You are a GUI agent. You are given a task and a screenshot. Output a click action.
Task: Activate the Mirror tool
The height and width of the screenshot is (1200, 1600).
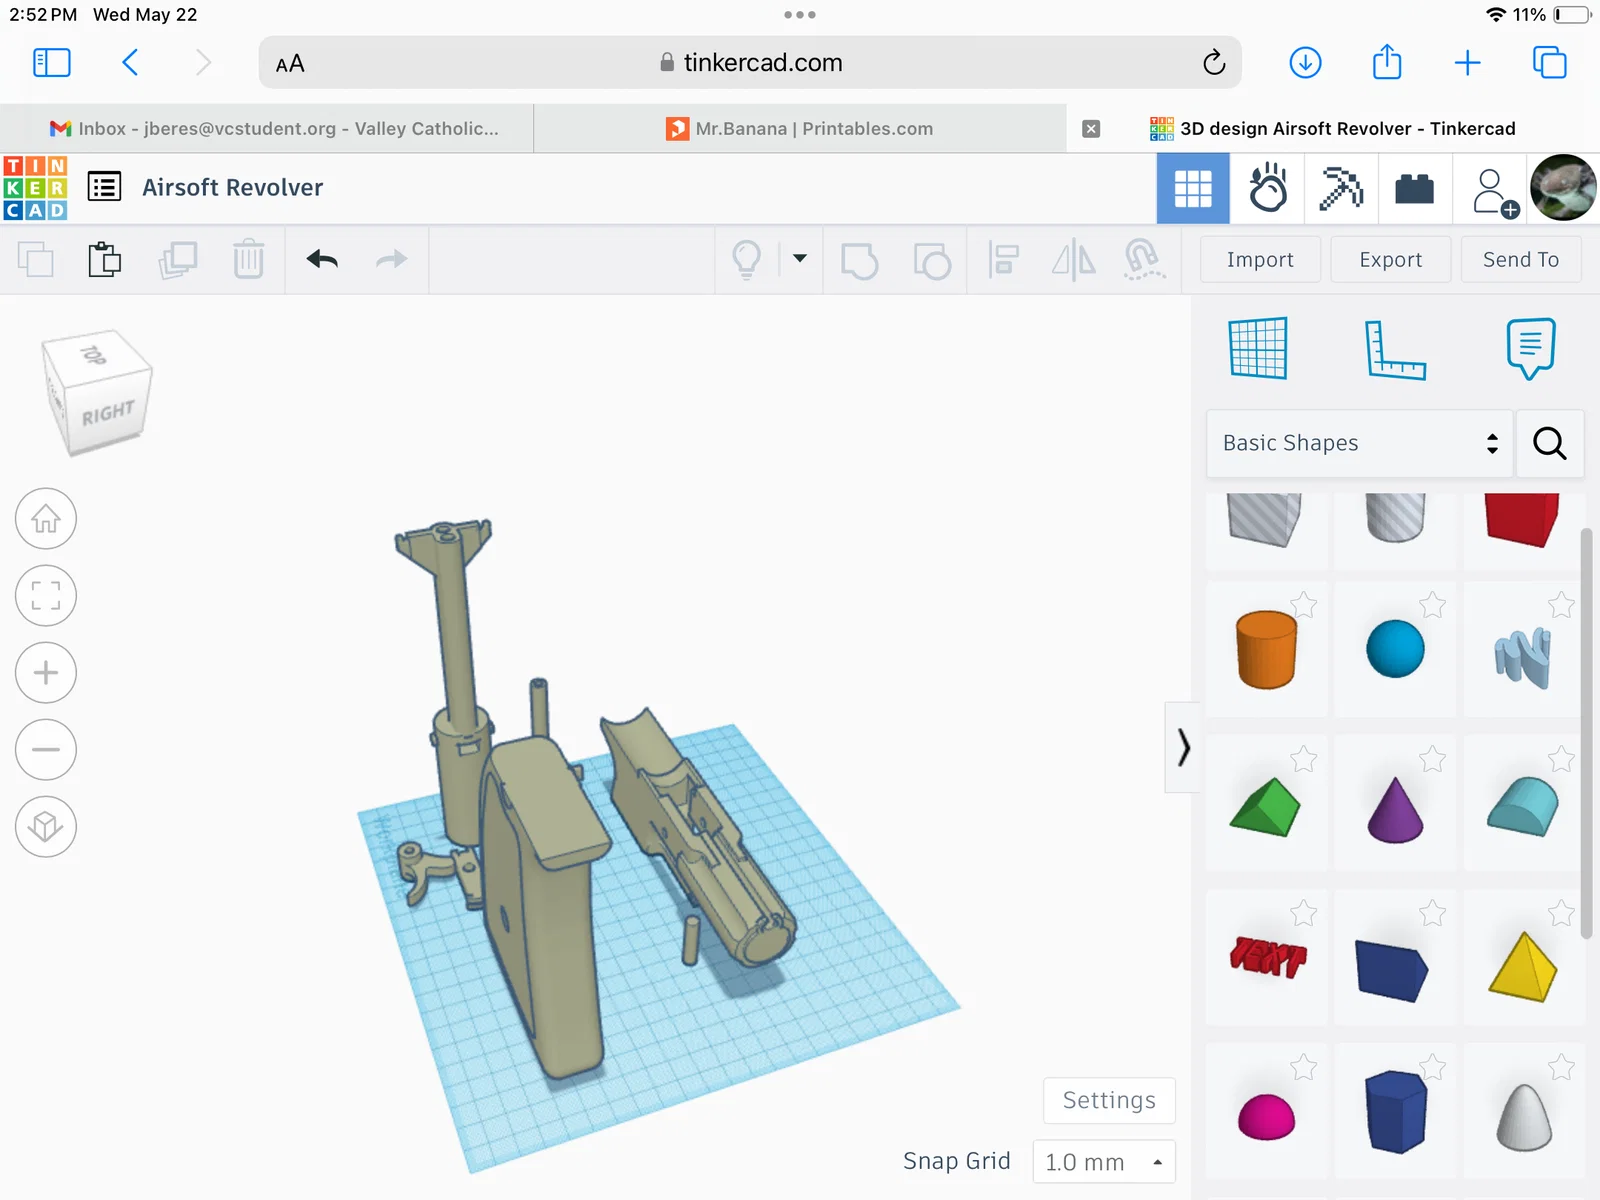[1073, 260]
